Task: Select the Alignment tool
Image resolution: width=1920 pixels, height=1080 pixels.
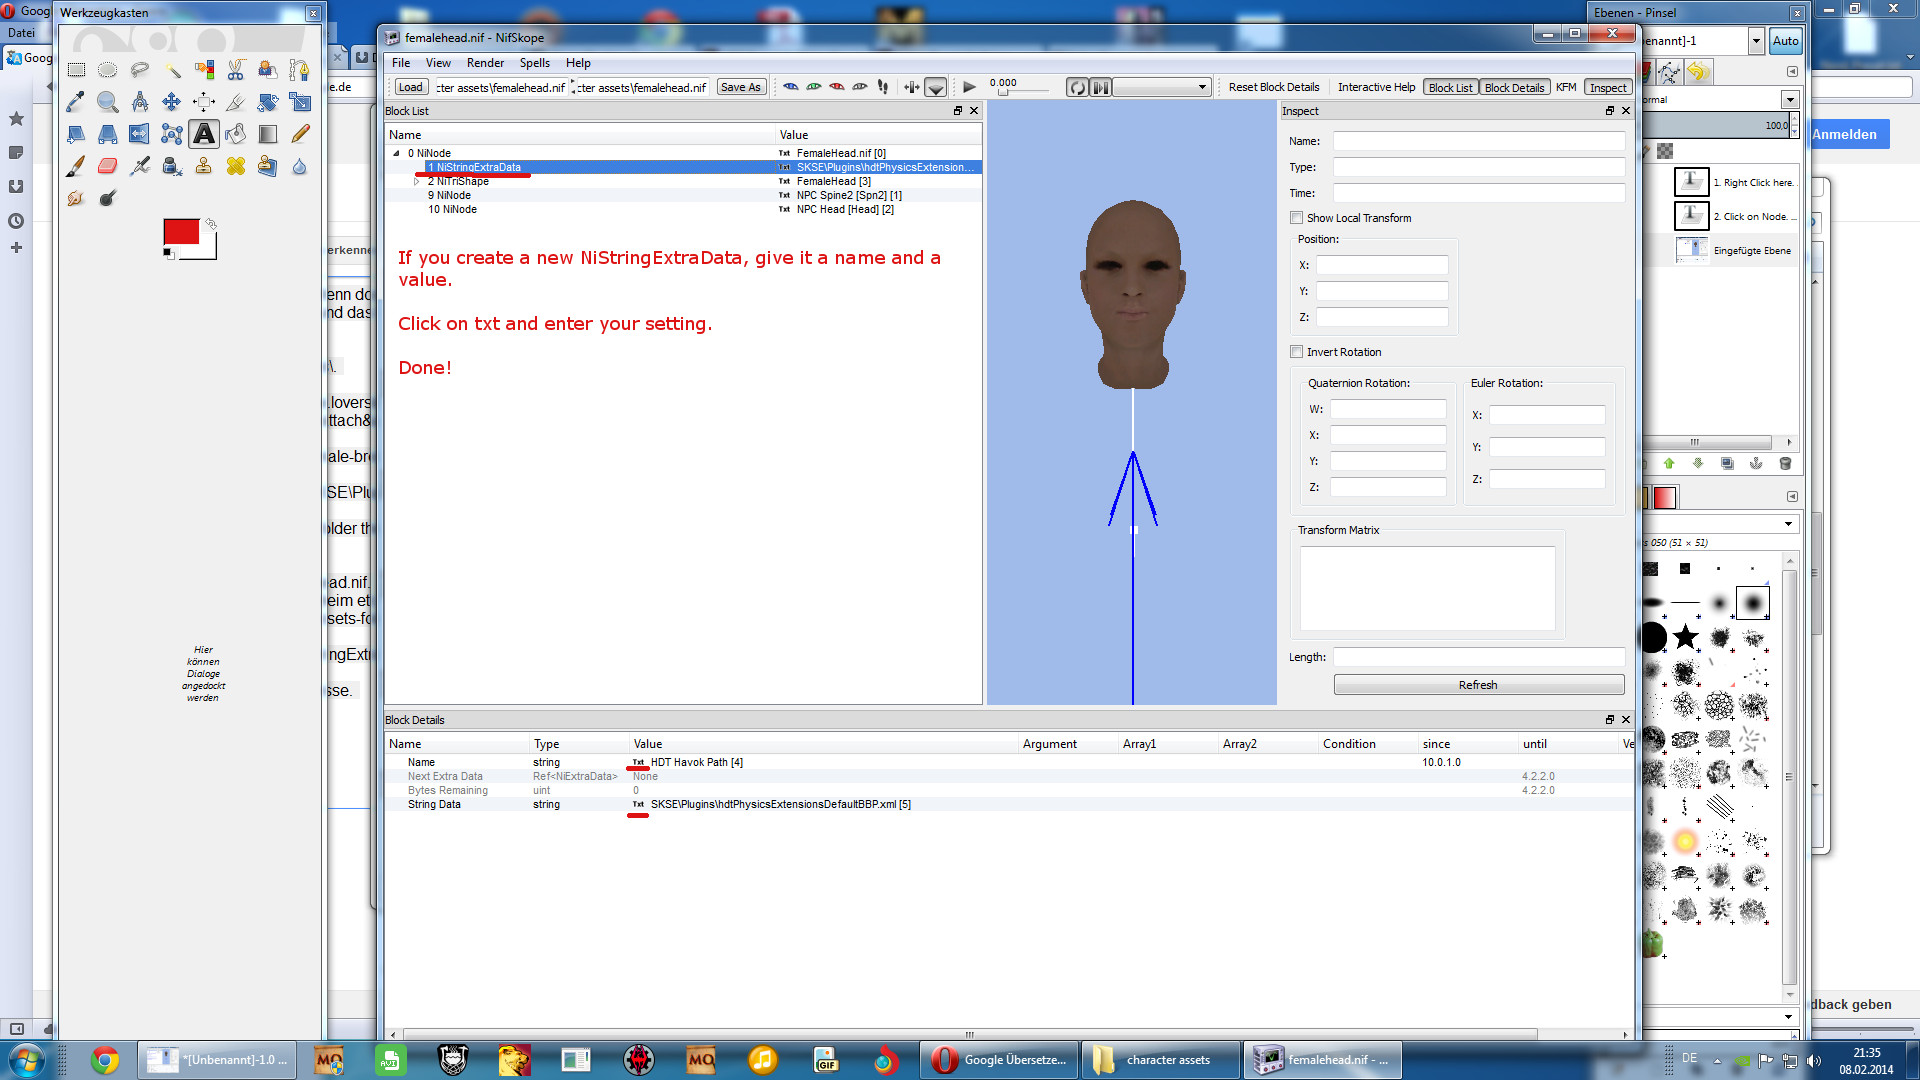Action: 204,102
